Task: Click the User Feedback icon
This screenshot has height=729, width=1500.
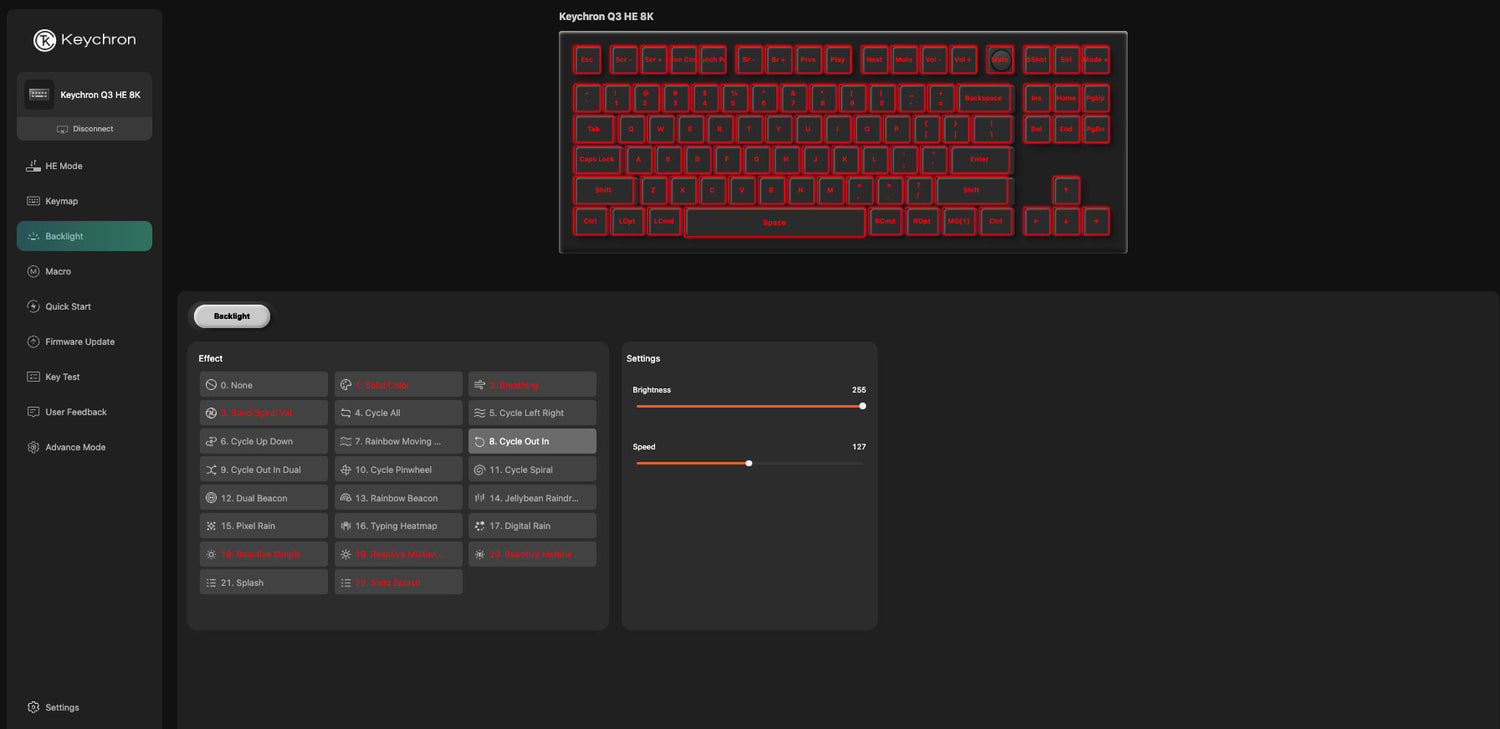Action: pyautogui.click(x=33, y=412)
